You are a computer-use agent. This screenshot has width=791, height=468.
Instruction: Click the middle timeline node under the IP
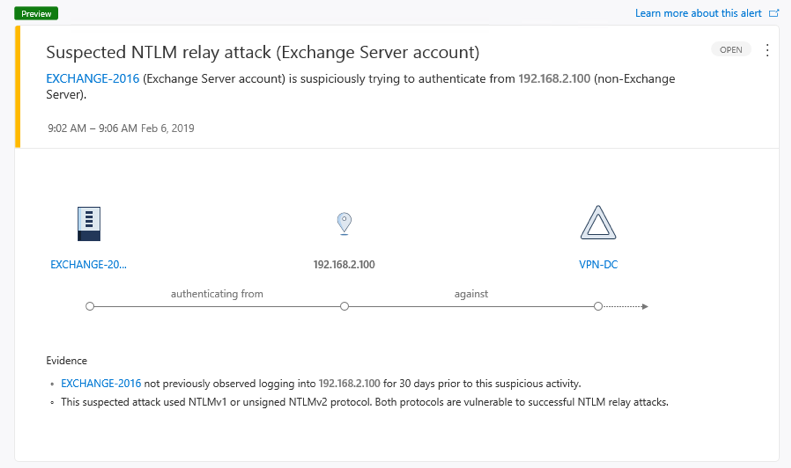coord(344,306)
